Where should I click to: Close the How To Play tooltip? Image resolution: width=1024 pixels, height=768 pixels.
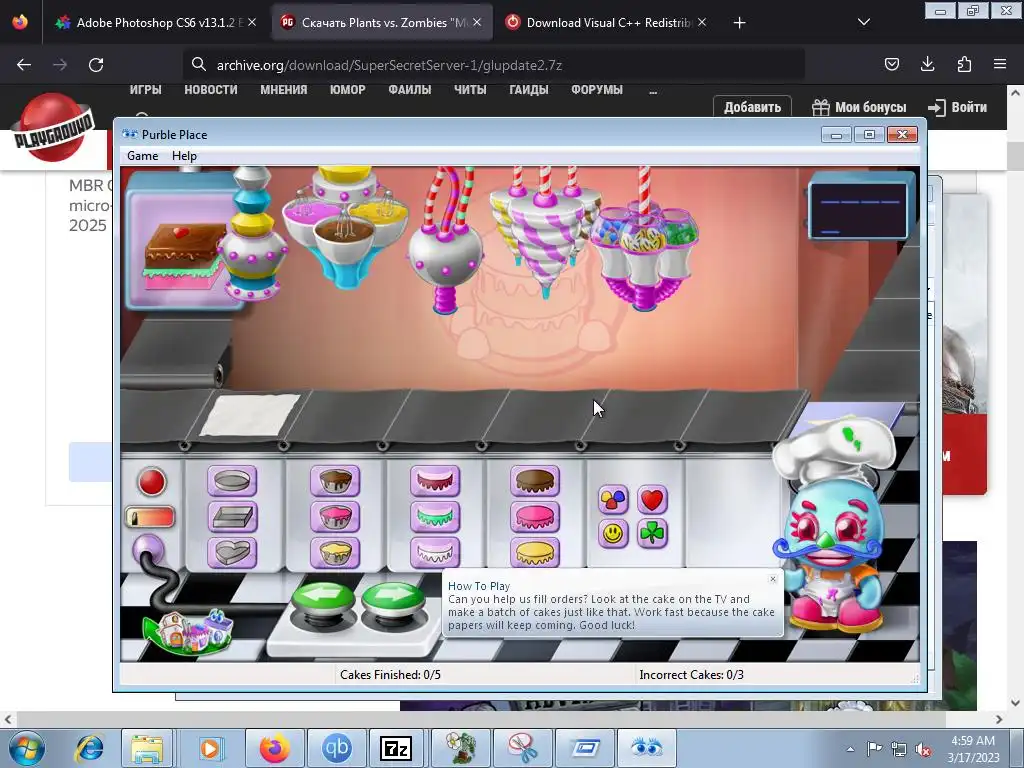(773, 579)
